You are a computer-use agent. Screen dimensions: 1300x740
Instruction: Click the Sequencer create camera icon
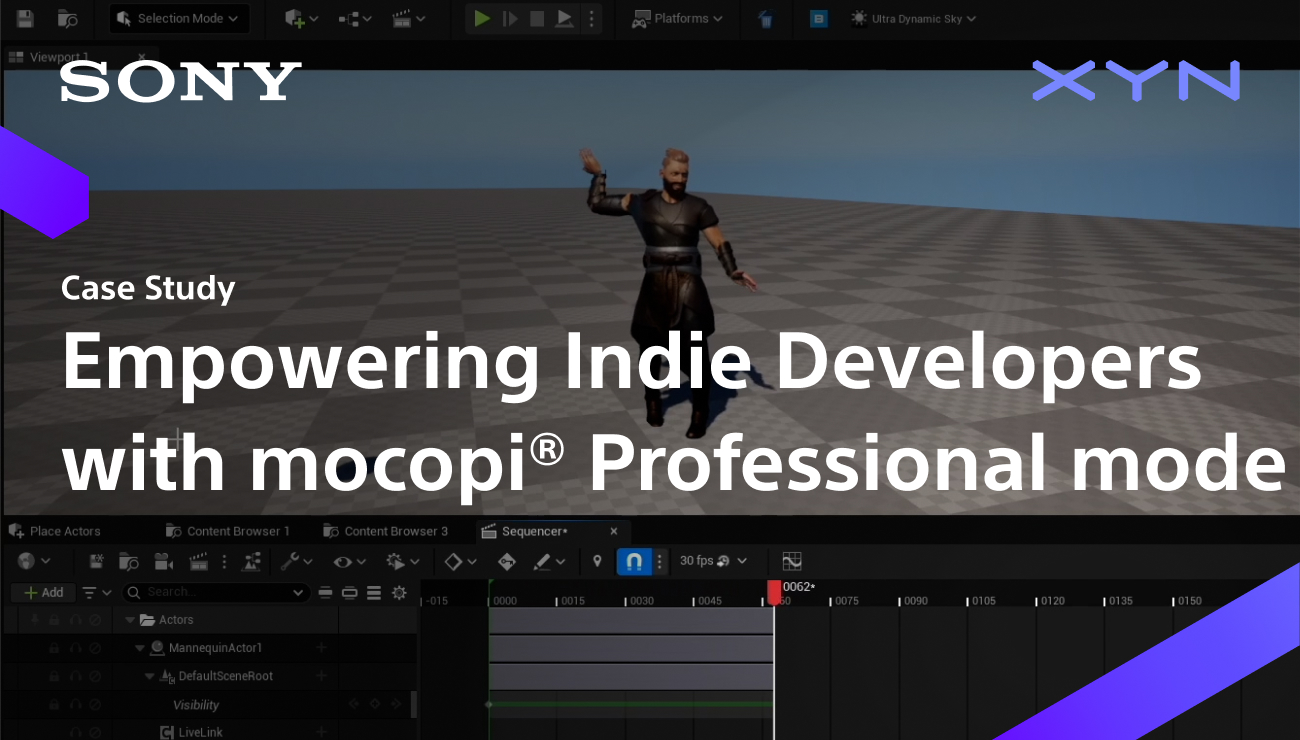(162, 561)
